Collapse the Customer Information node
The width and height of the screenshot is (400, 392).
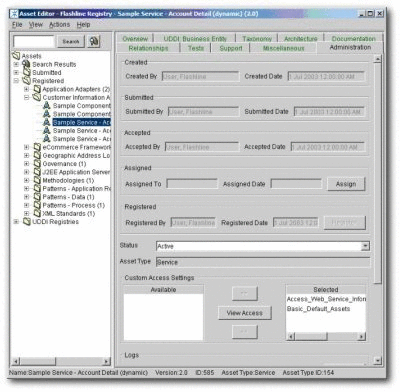click(26, 97)
